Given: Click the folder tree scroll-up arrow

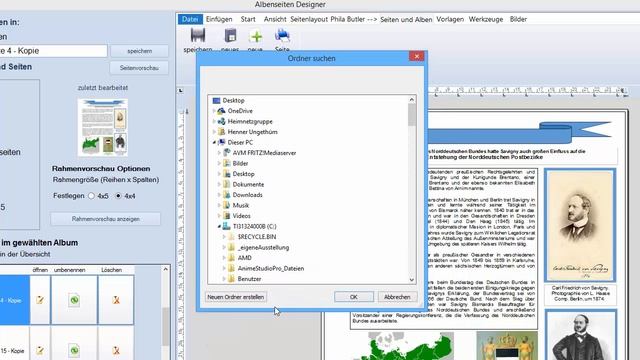Looking at the screenshot, I should tap(412, 100).
